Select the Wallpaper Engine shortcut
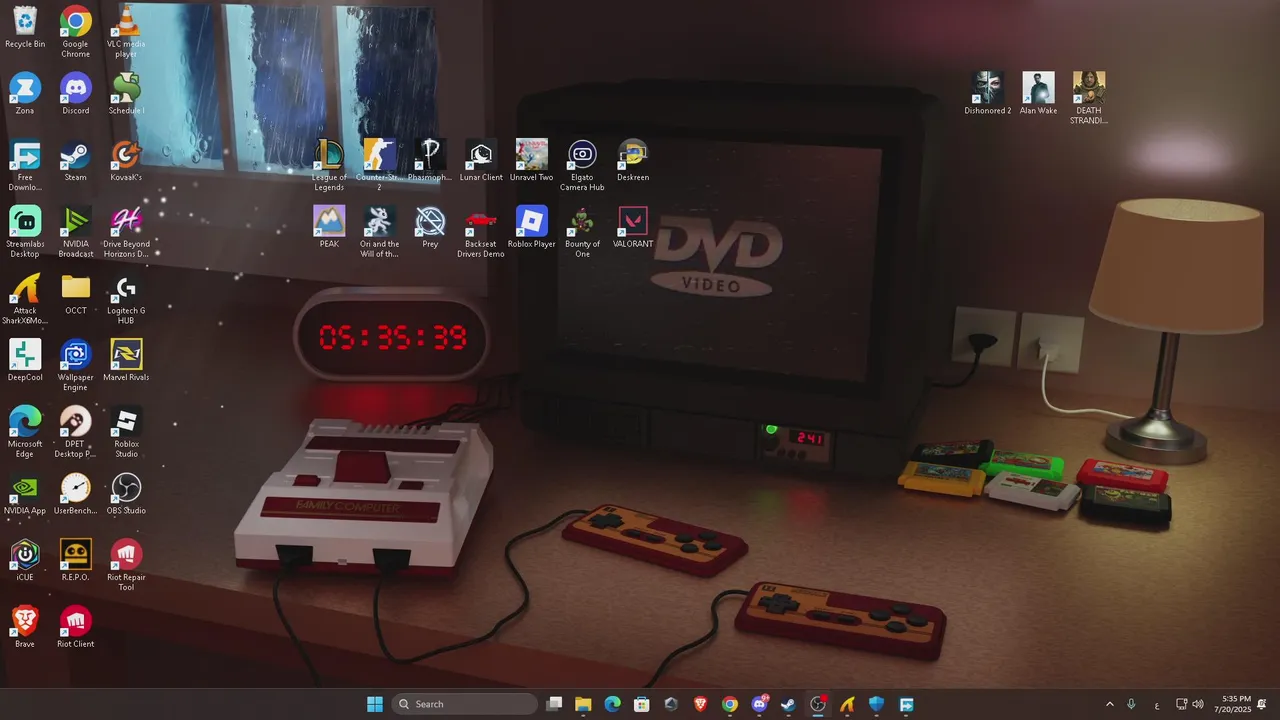Screen dimensions: 1280x720 (75, 366)
